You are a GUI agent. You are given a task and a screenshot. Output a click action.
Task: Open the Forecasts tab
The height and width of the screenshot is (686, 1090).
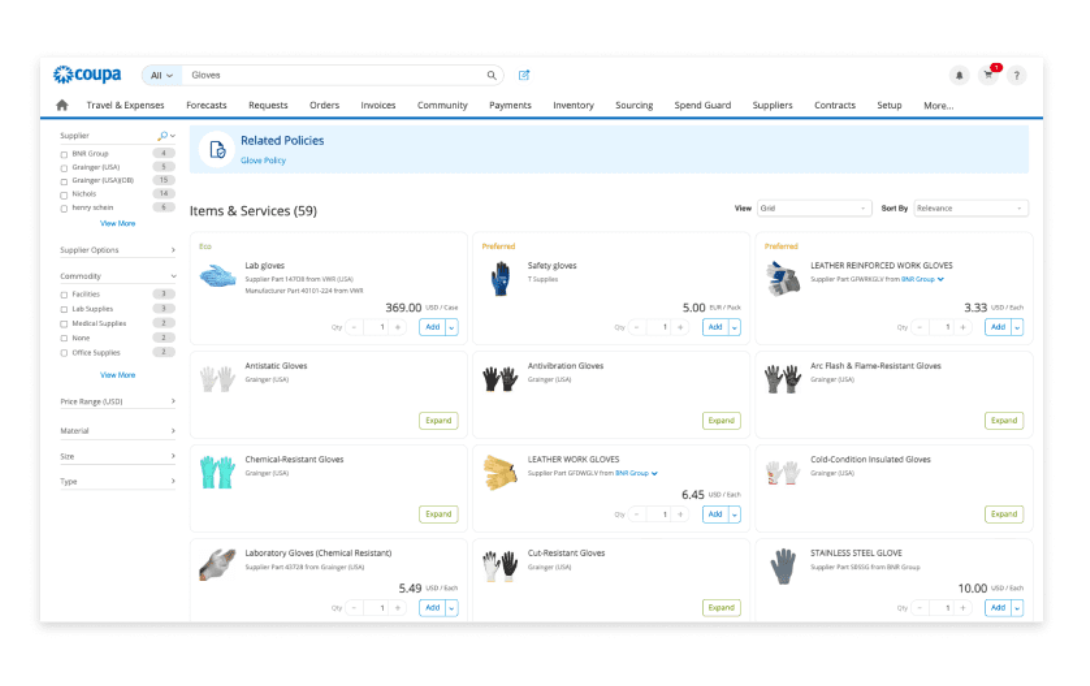coord(206,105)
